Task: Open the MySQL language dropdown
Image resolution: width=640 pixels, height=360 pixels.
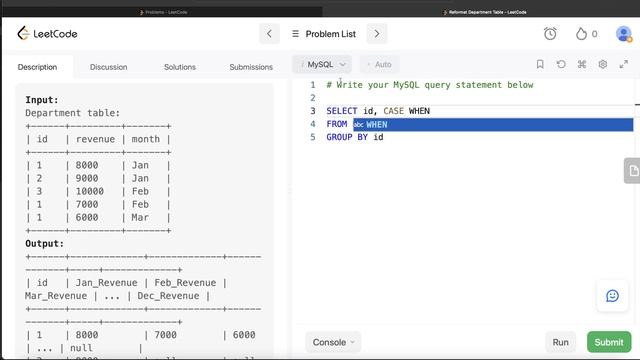Action: pos(322,64)
